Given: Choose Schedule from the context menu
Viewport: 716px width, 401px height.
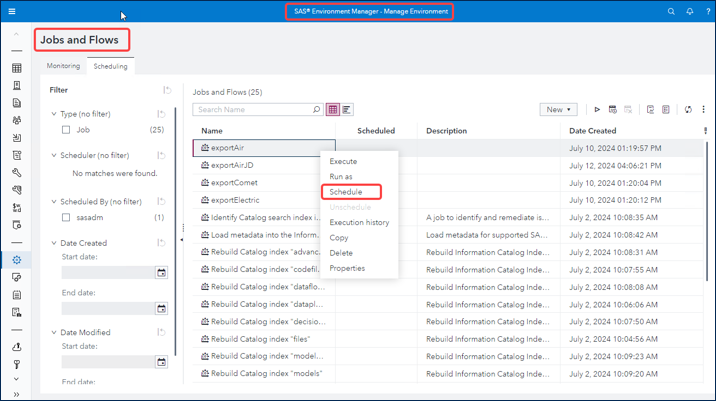Looking at the screenshot, I should click(x=346, y=192).
